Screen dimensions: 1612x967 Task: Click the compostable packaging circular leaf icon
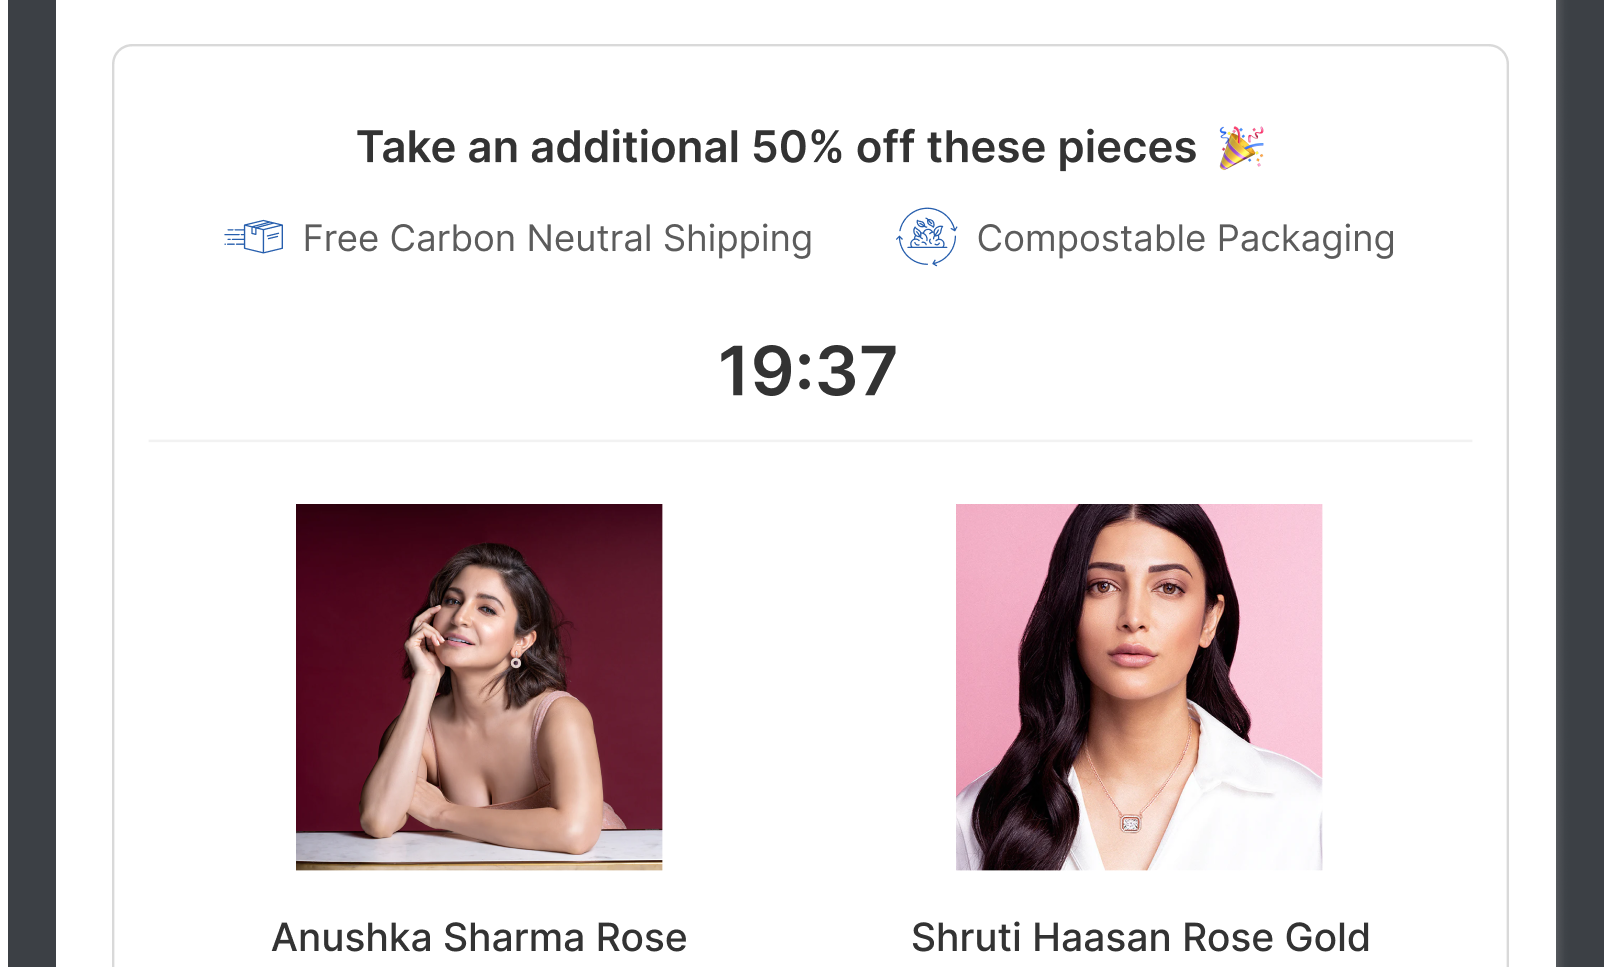click(x=926, y=238)
